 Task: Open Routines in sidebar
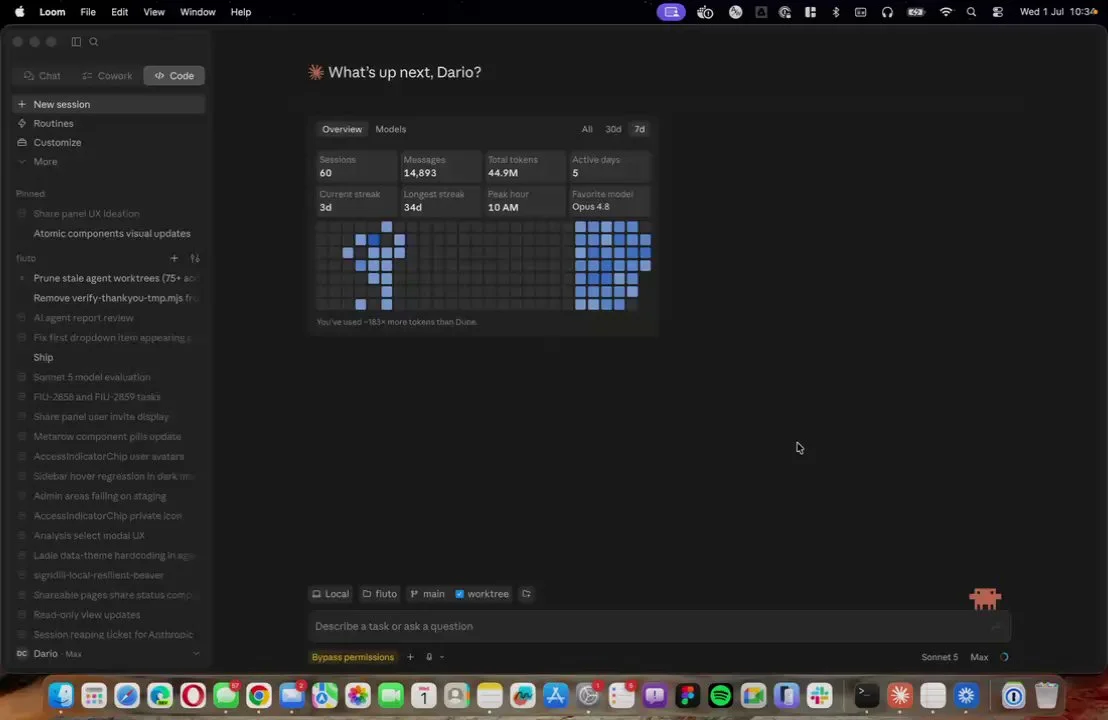109,124
